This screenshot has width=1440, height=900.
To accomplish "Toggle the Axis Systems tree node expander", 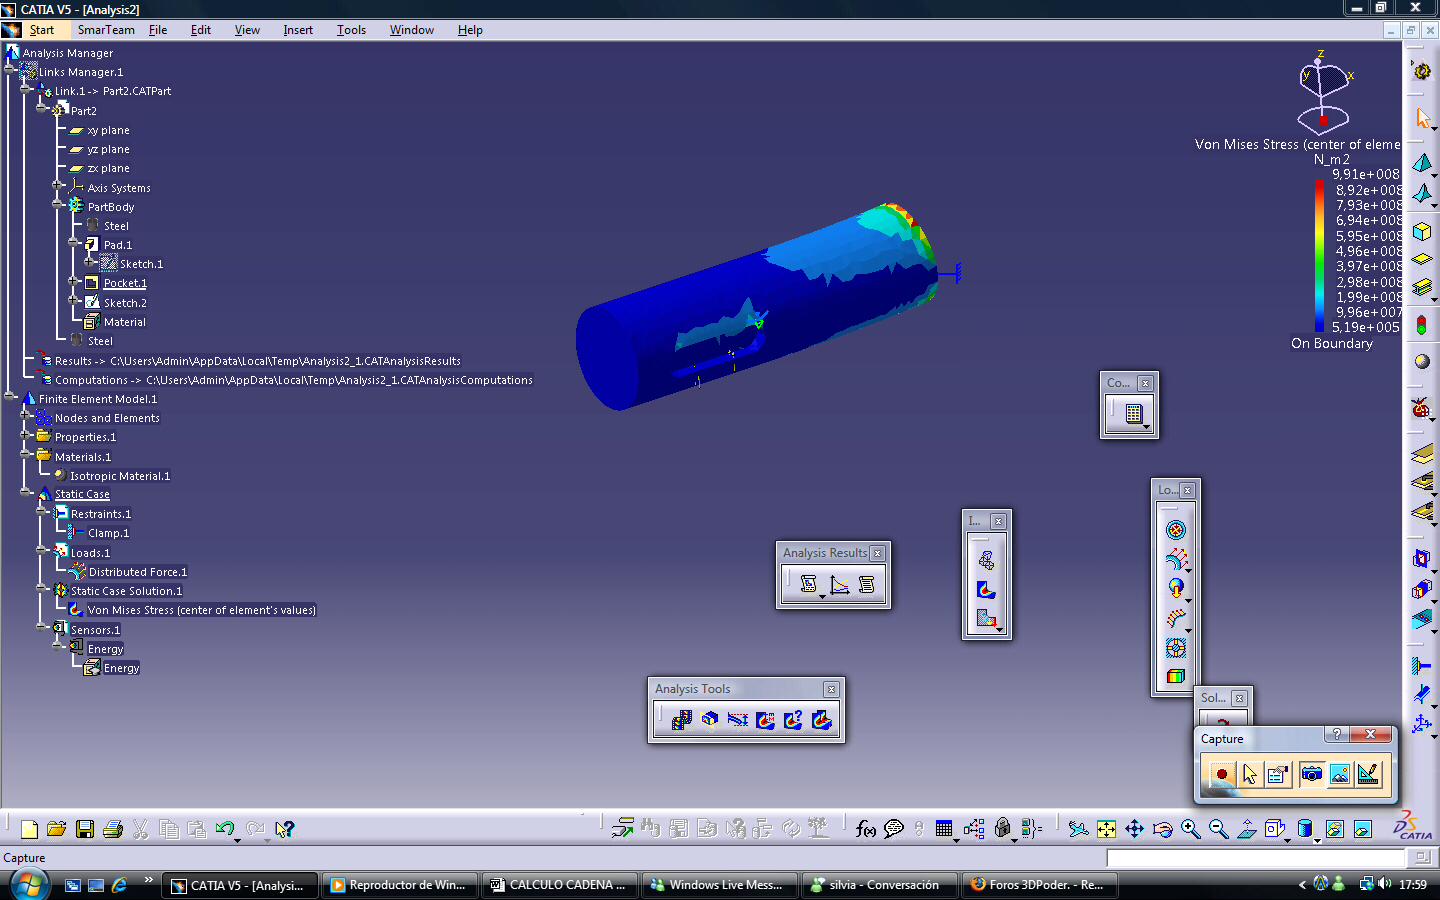I will pos(57,187).
